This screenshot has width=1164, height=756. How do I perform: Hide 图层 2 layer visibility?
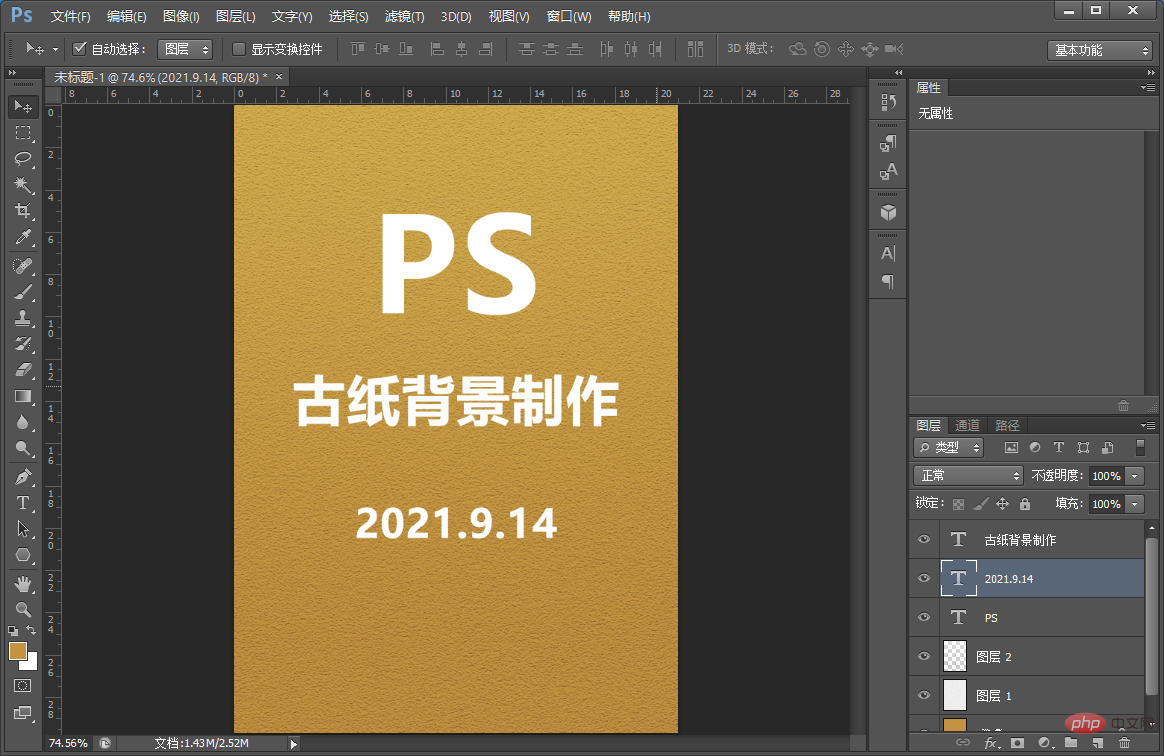point(924,656)
